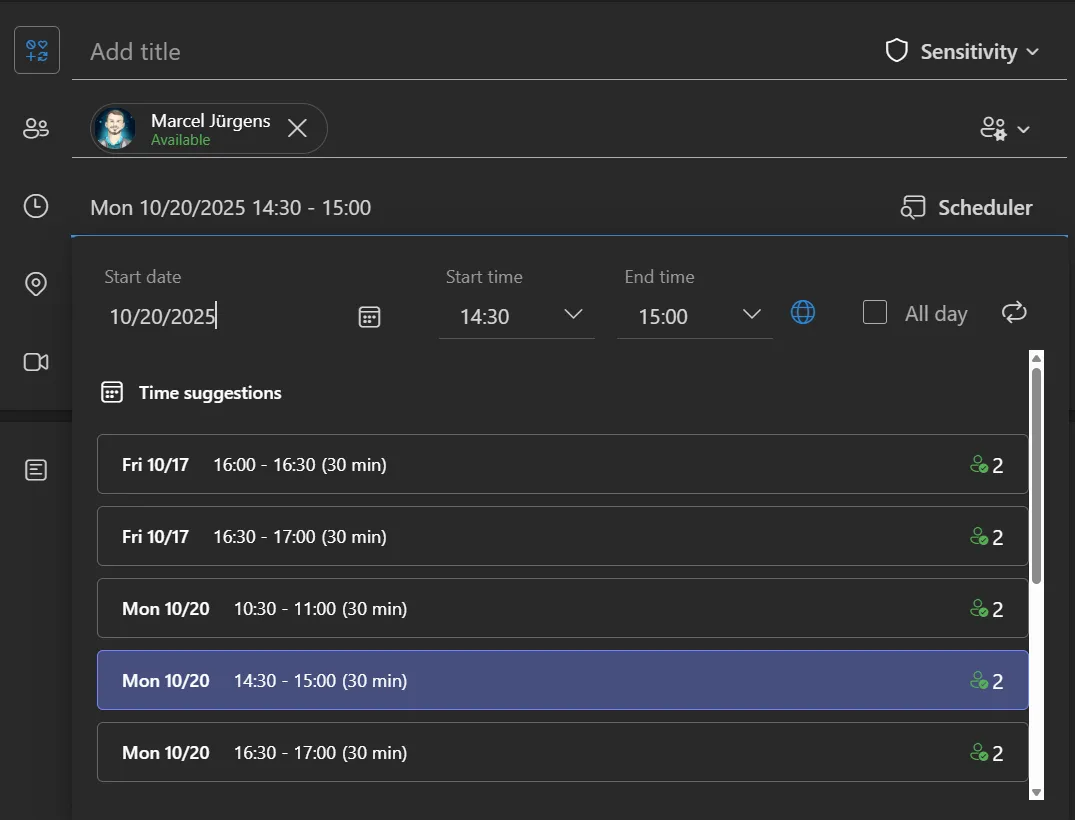Open time zone globe icon
This screenshot has width=1075, height=820.
[802, 313]
